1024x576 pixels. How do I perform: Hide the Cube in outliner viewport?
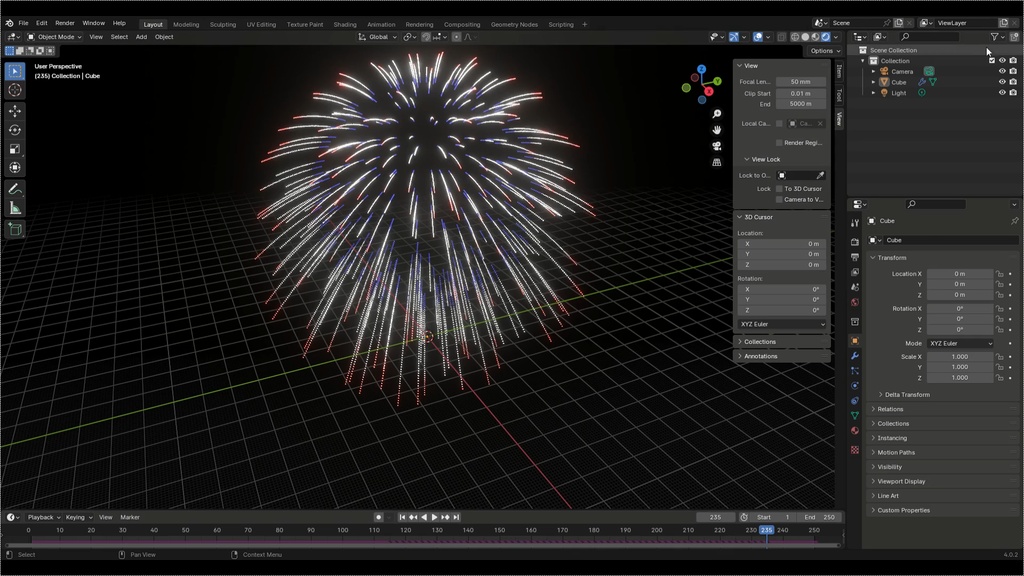pyautogui.click(x=1002, y=82)
